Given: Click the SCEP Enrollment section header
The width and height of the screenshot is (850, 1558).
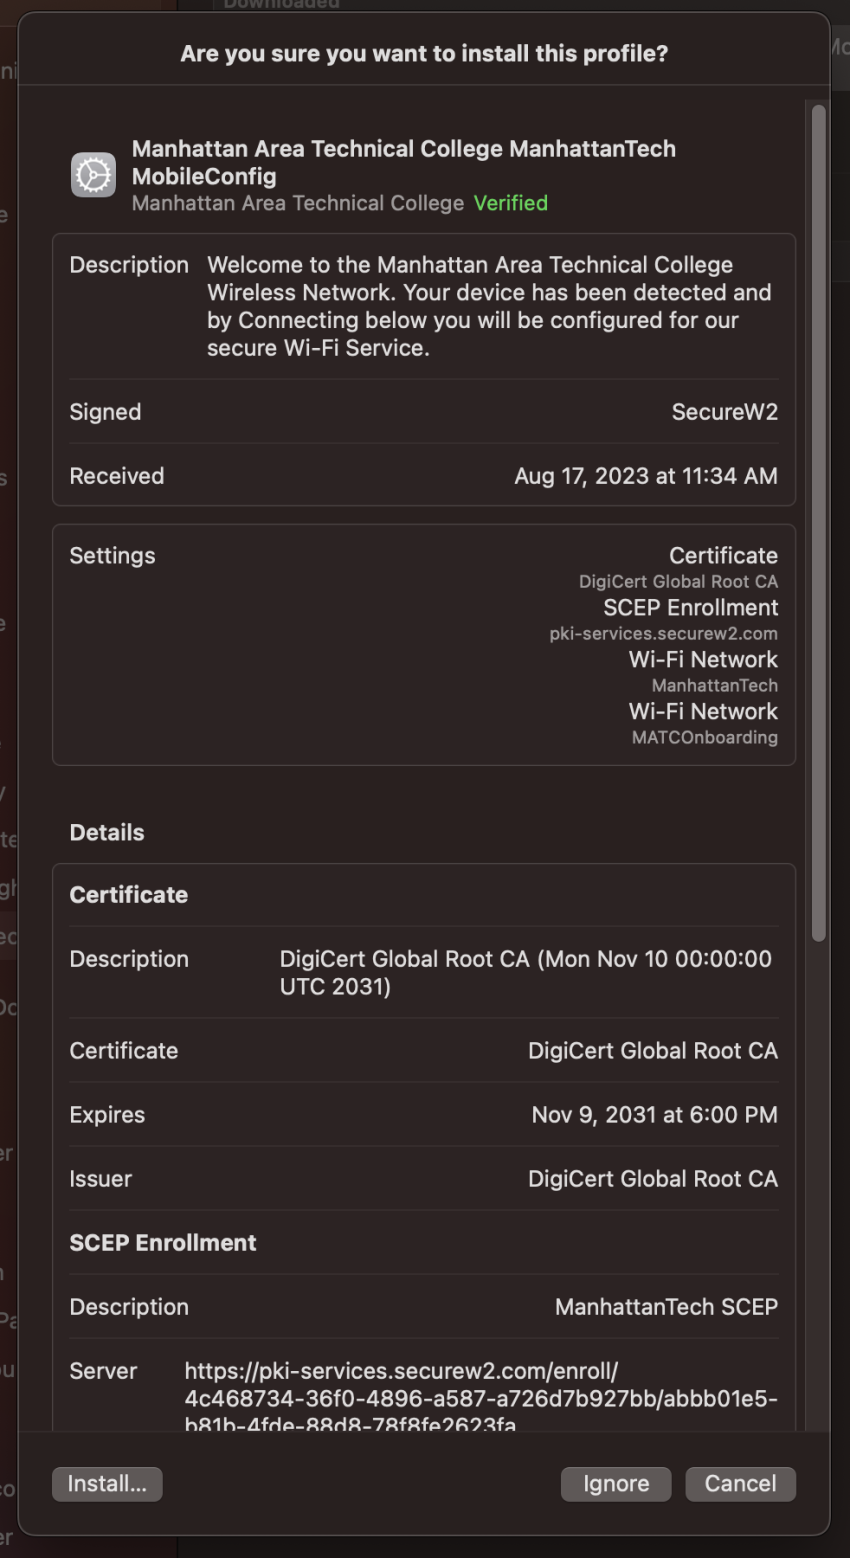Looking at the screenshot, I should click(163, 1243).
